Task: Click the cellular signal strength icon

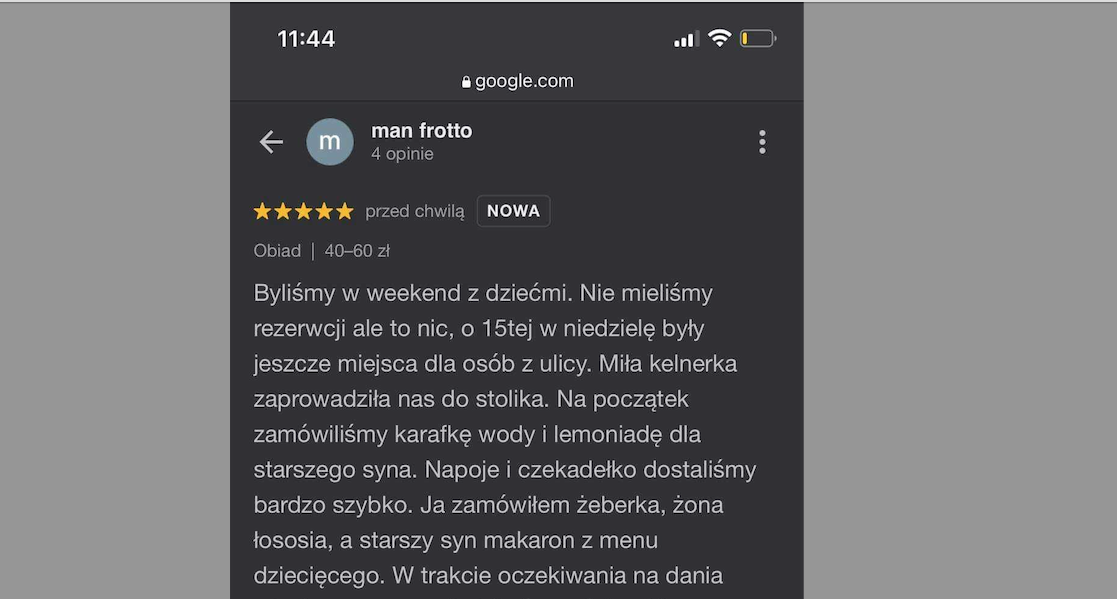Action: click(685, 40)
